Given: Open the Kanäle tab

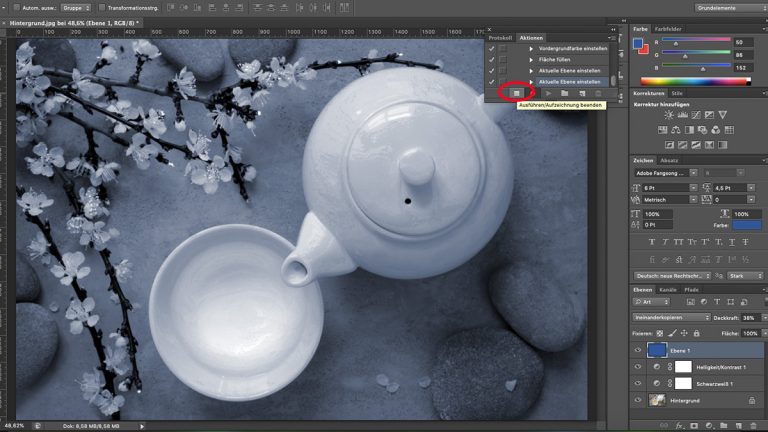Looking at the screenshot, I should click(668, 289).
